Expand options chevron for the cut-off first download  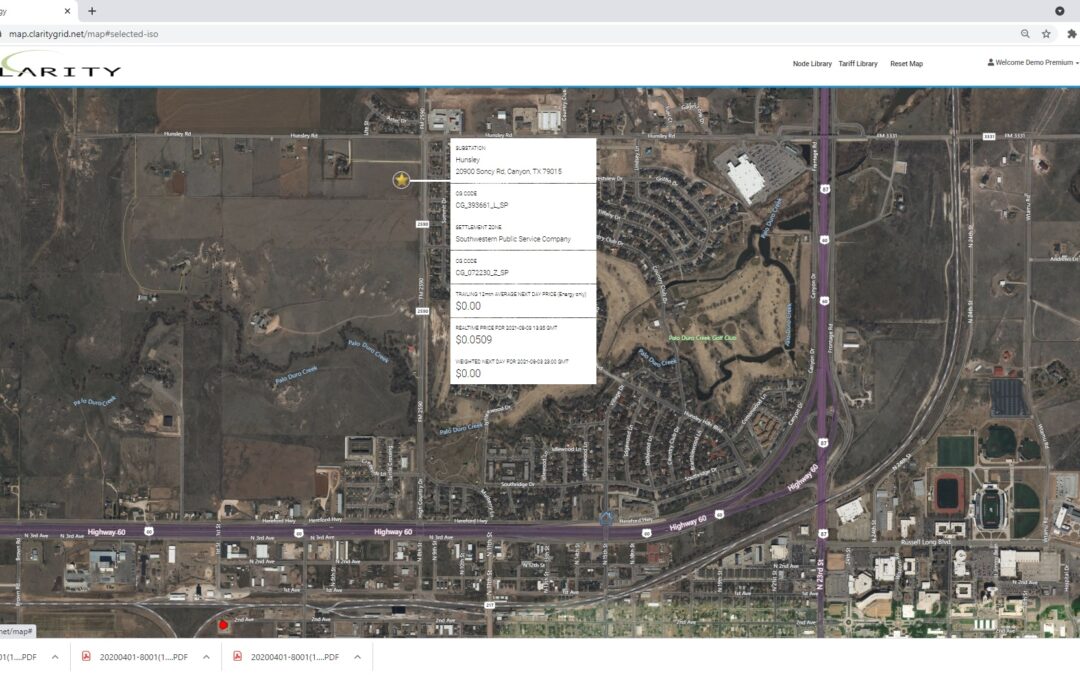[55, 657]
